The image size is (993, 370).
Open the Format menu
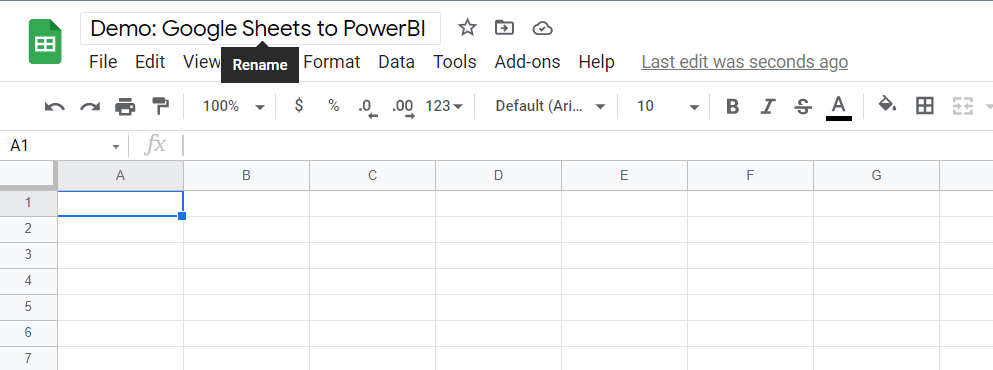(x=332, y=61)
